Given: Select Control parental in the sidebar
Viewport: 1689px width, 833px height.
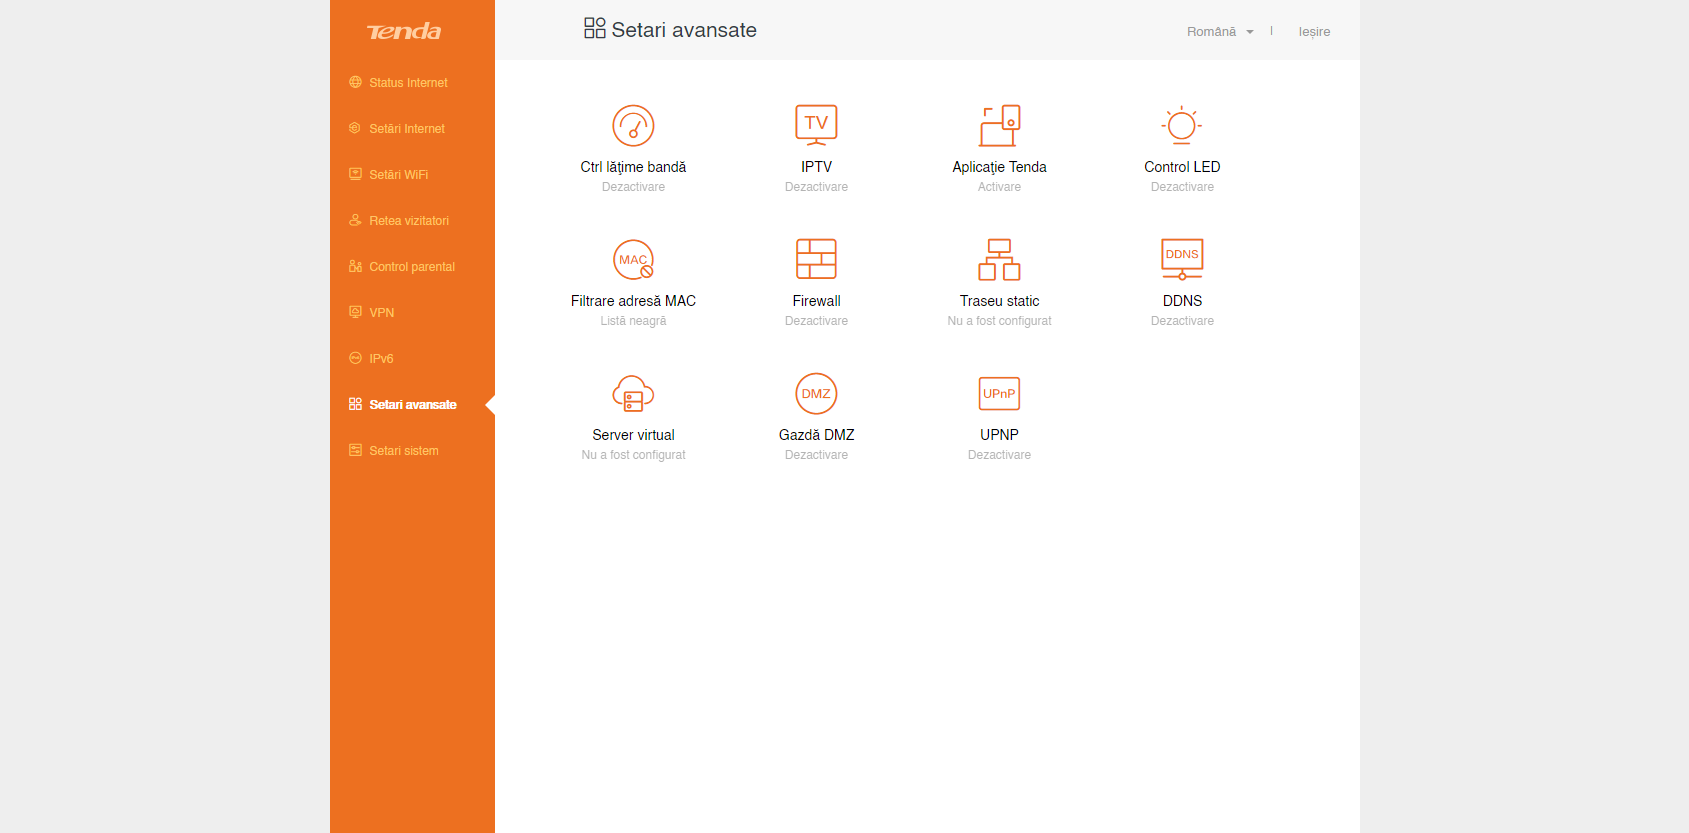Looking at the screenshot, I should (x=411, y=267).
